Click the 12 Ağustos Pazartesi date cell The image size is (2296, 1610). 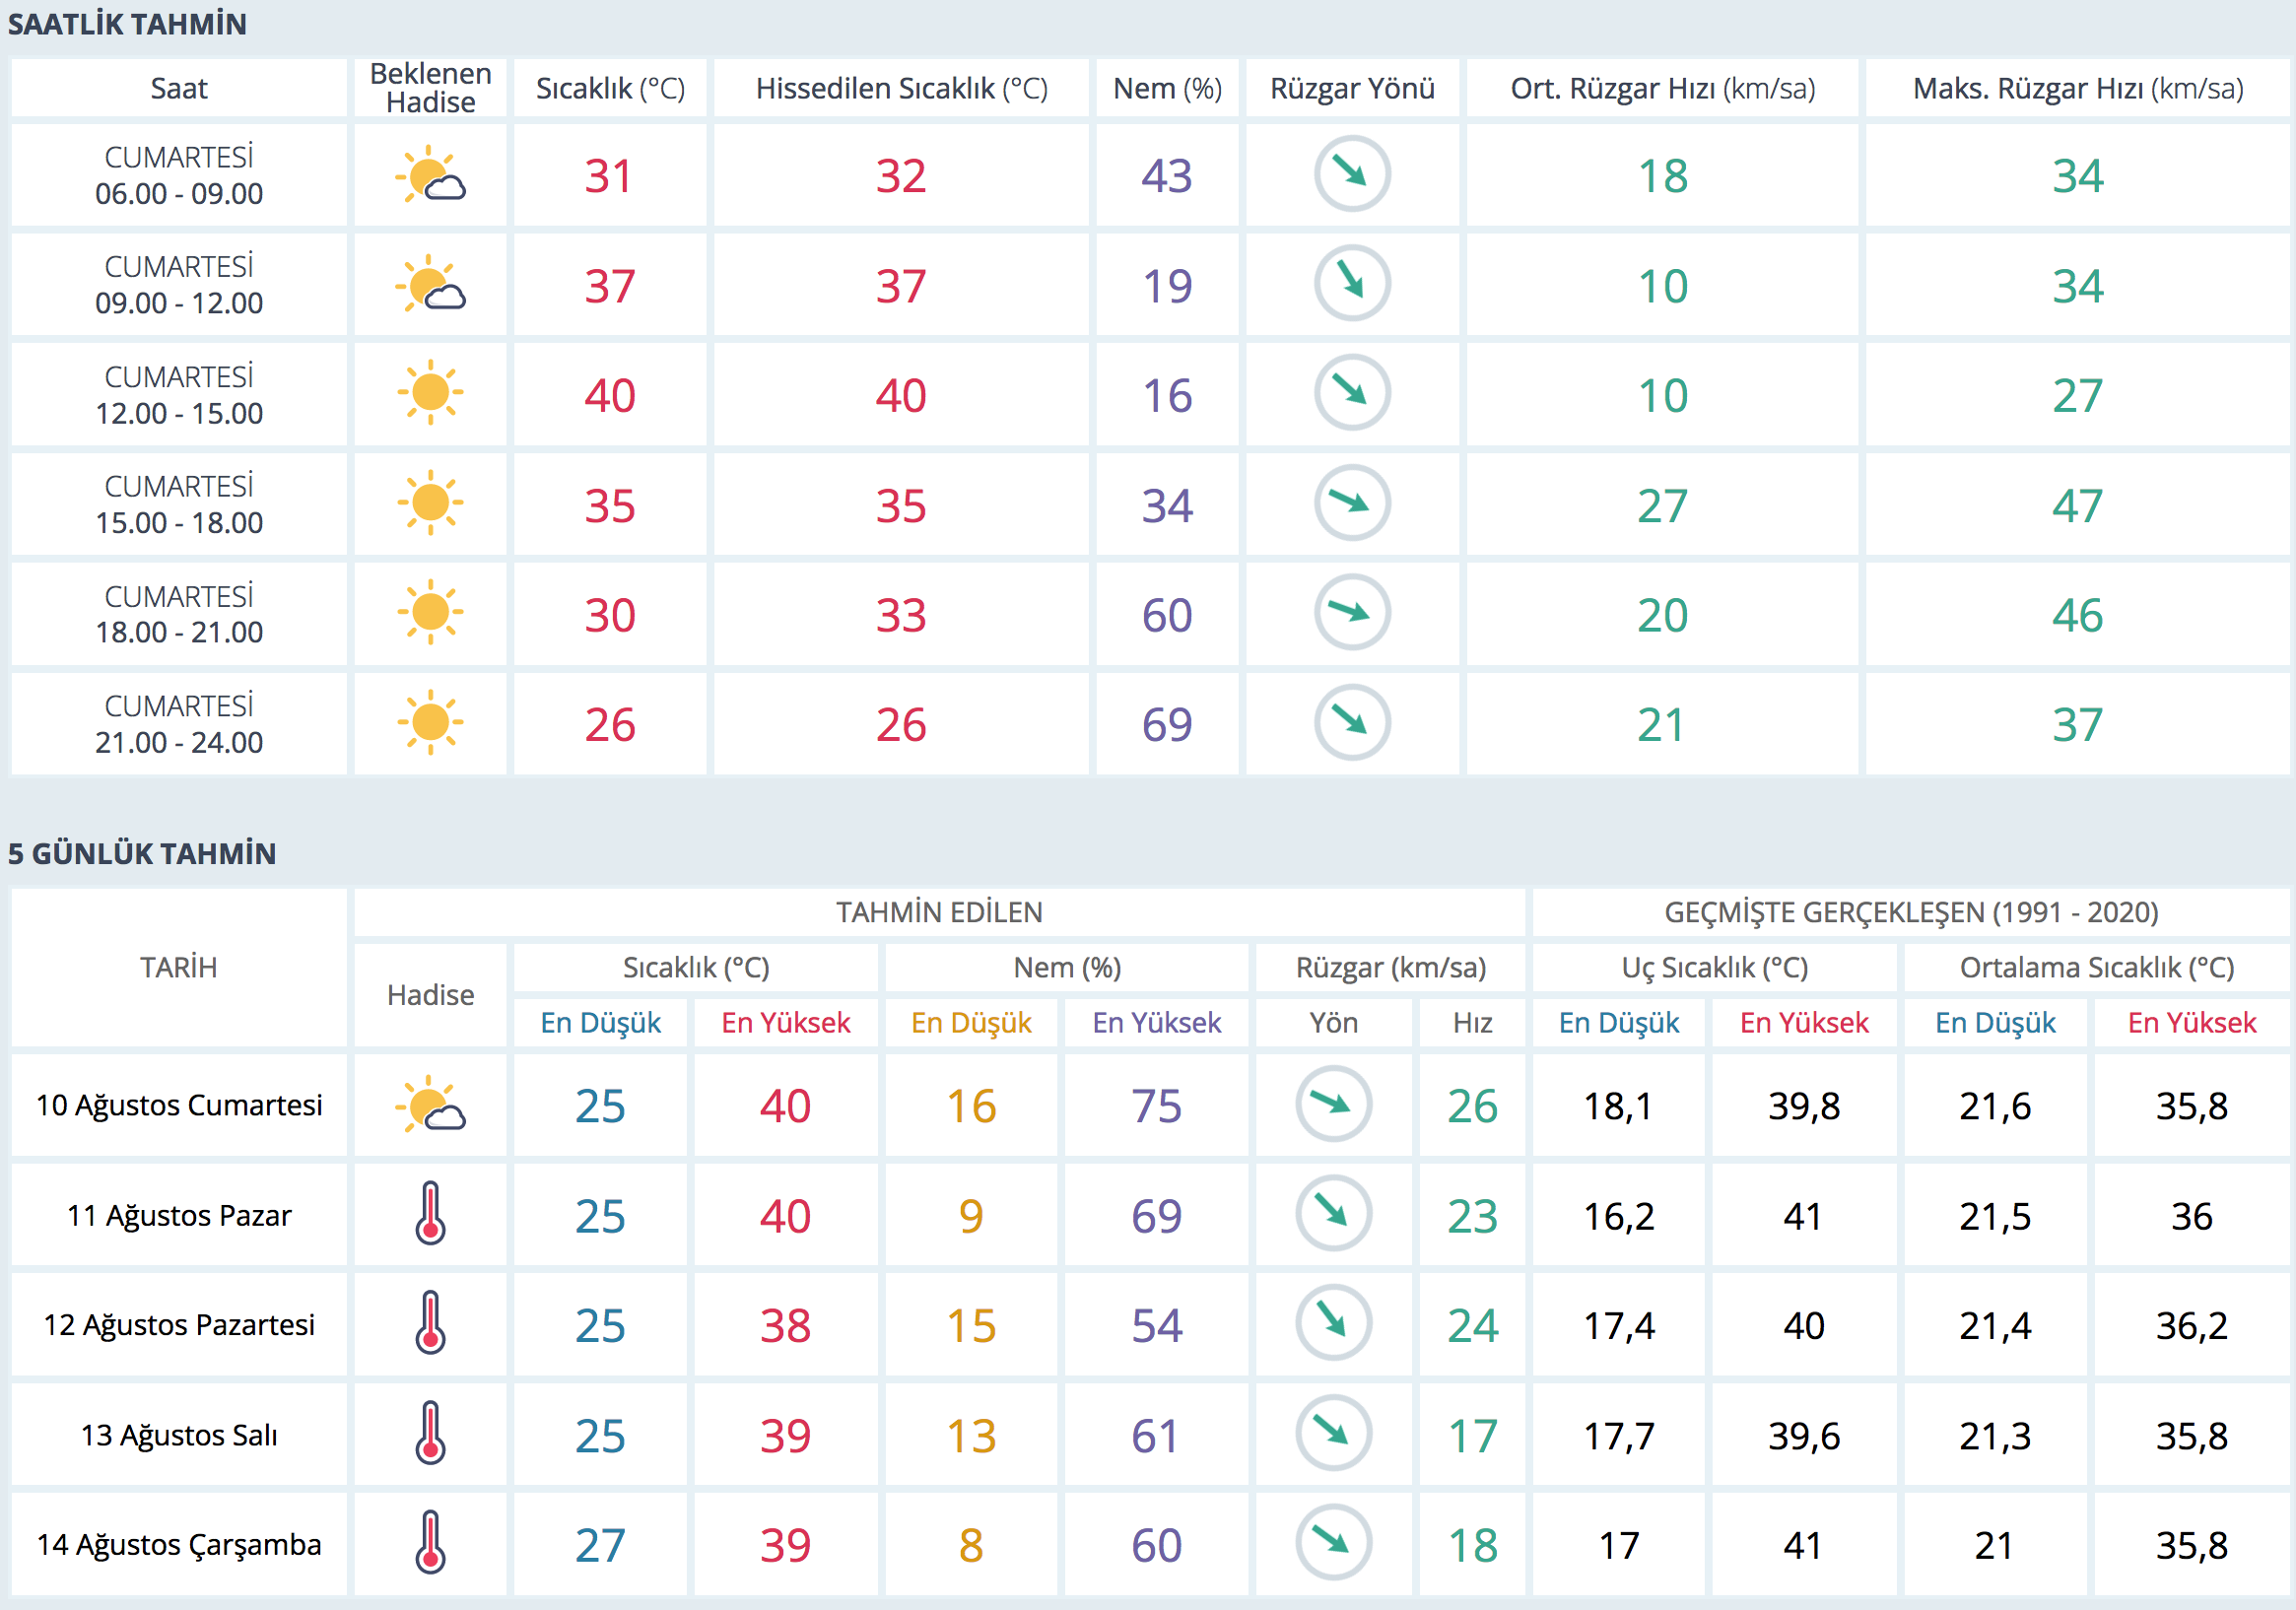click(x=179, y=1324)
